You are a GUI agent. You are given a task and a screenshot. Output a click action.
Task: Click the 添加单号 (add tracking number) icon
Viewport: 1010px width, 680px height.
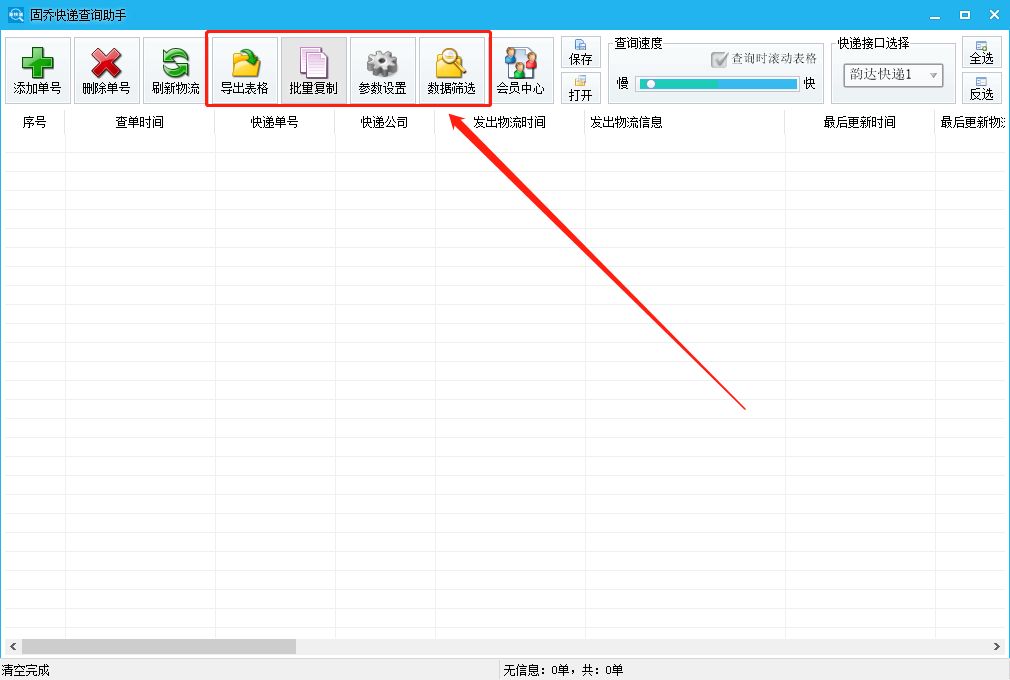(37, 69)
